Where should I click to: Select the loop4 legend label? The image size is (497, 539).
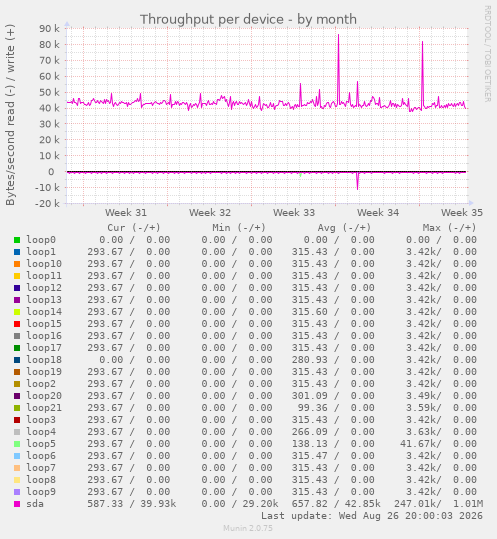click(x=41, y=432)
